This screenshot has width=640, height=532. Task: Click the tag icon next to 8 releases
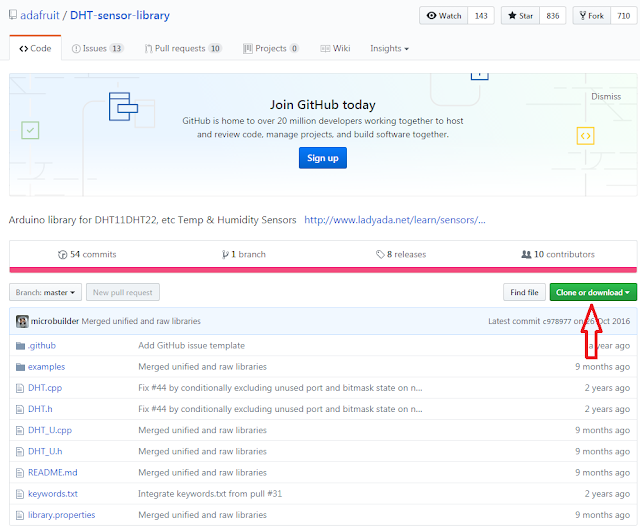(380, 255)
